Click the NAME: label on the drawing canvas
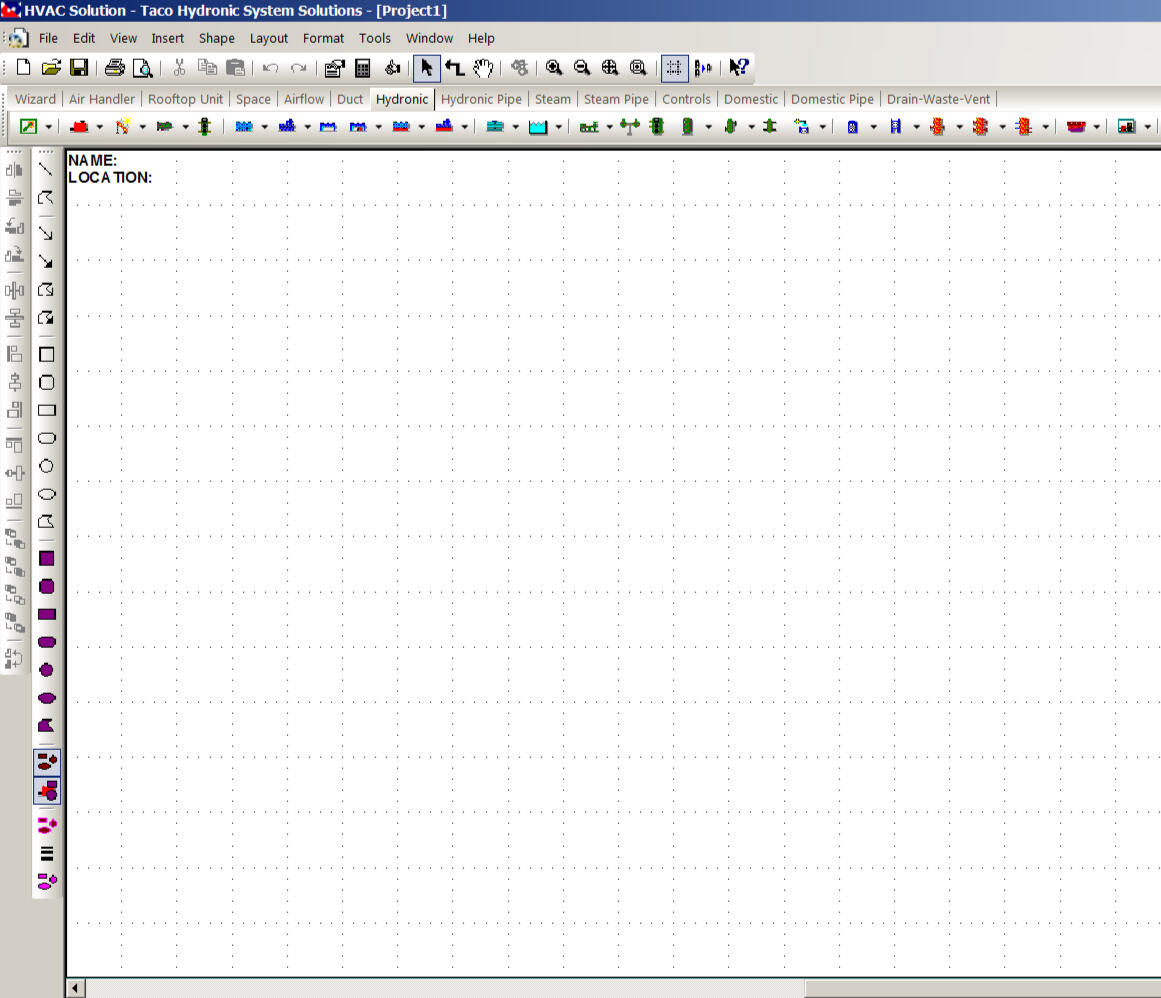Image resolution: width=1161 pixels, height=998 pixels. [93, 161]
